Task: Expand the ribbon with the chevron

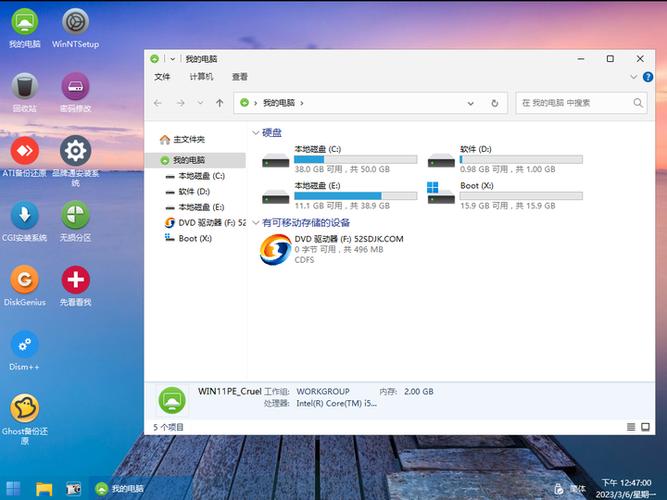Action: click(633, 77)
